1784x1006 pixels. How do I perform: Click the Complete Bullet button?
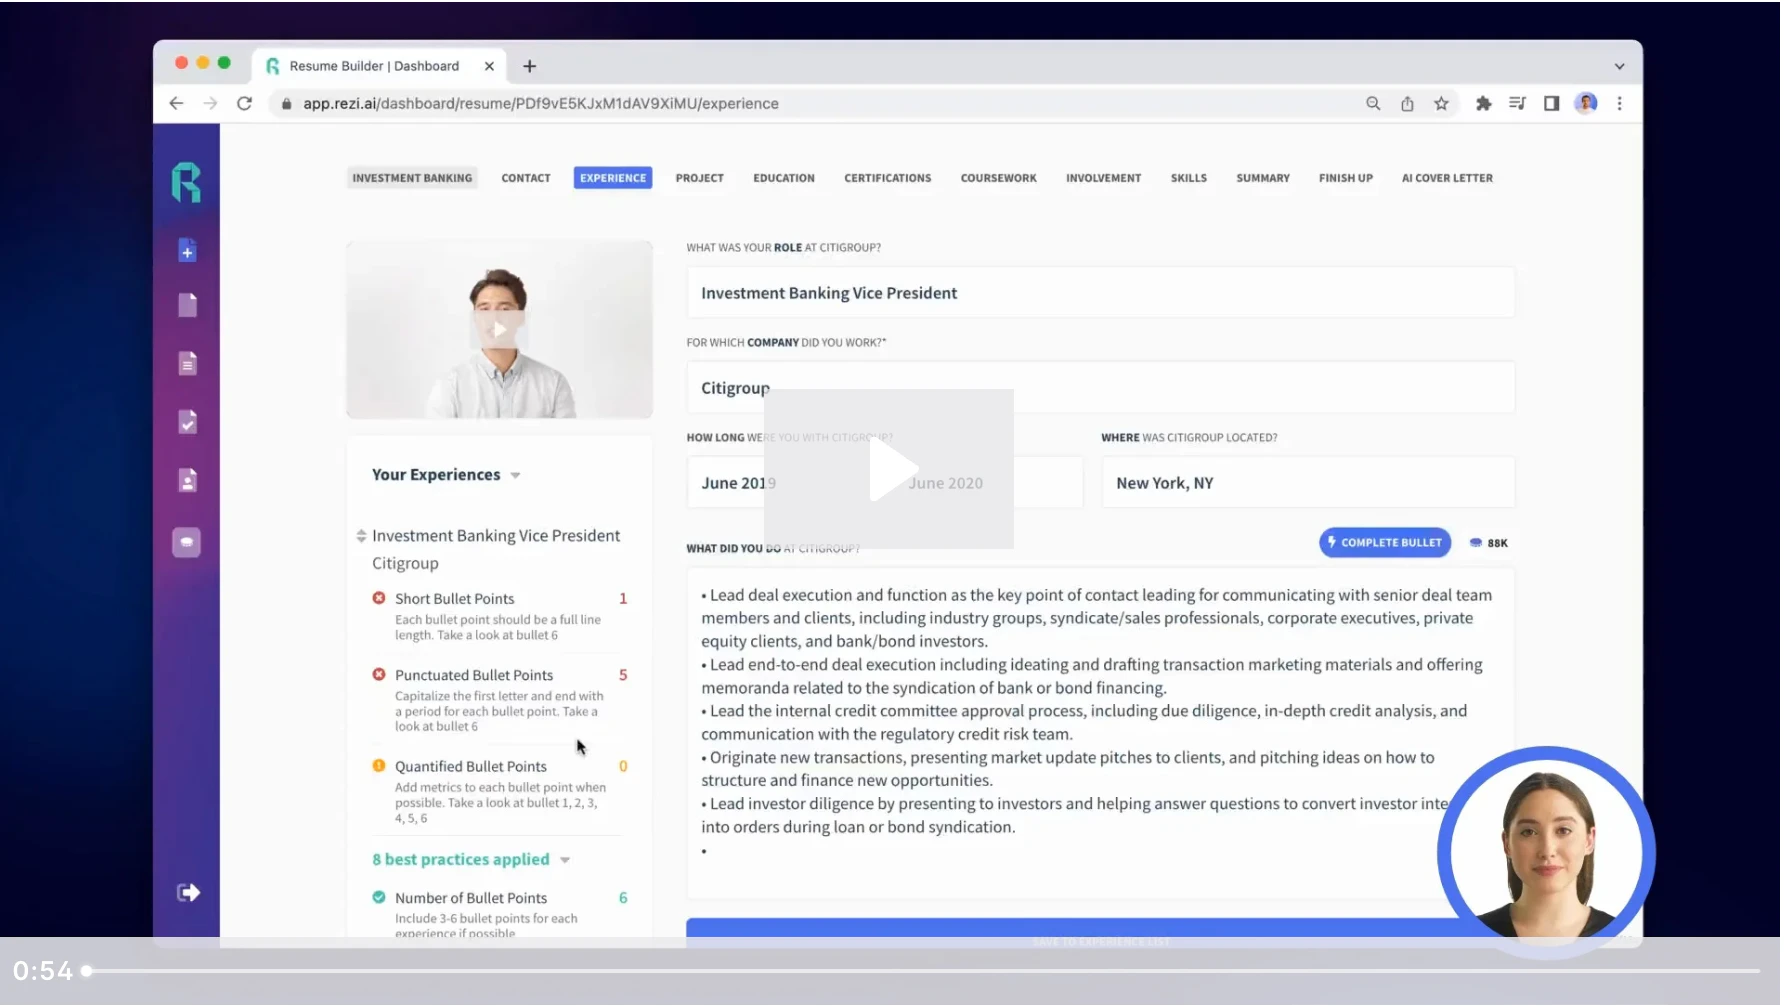coord(1384,543)
